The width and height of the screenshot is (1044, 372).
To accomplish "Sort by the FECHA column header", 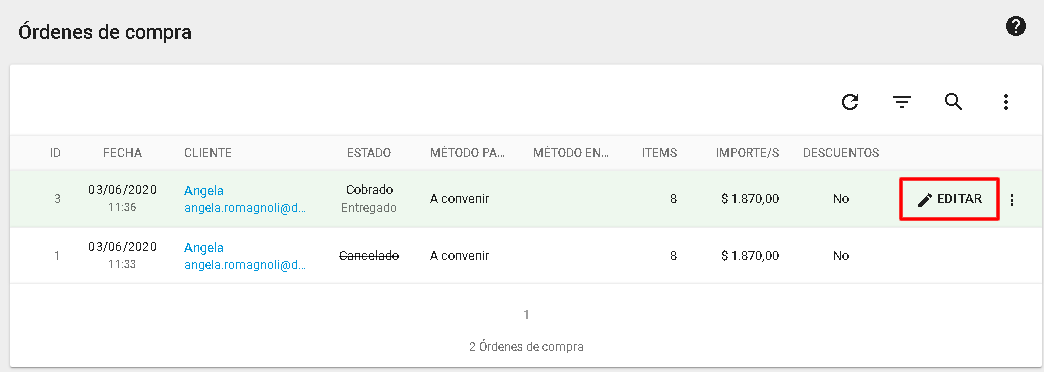I will (123, 152).
